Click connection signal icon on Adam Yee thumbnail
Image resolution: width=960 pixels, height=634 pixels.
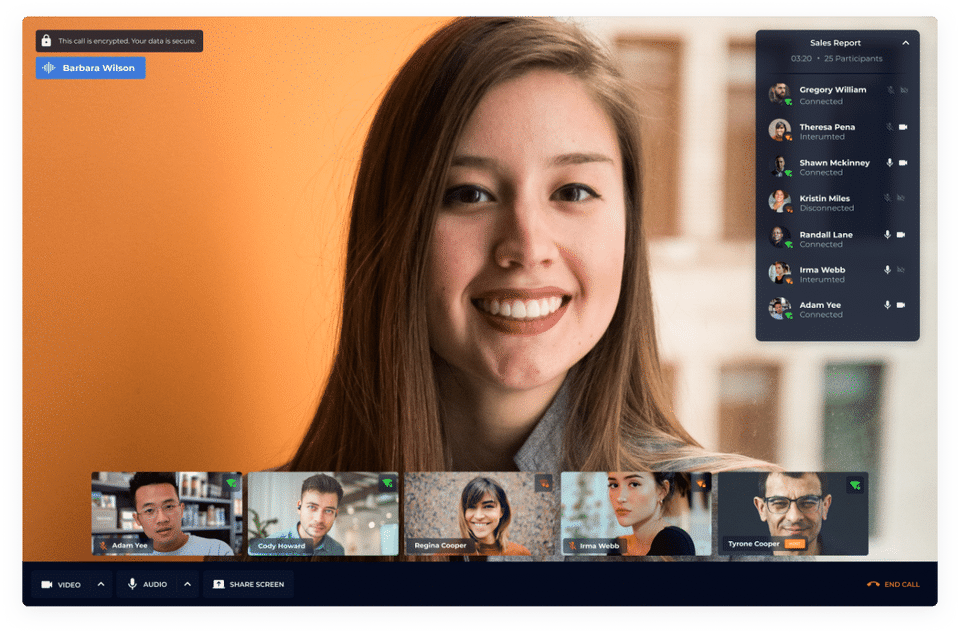point(231,483)
